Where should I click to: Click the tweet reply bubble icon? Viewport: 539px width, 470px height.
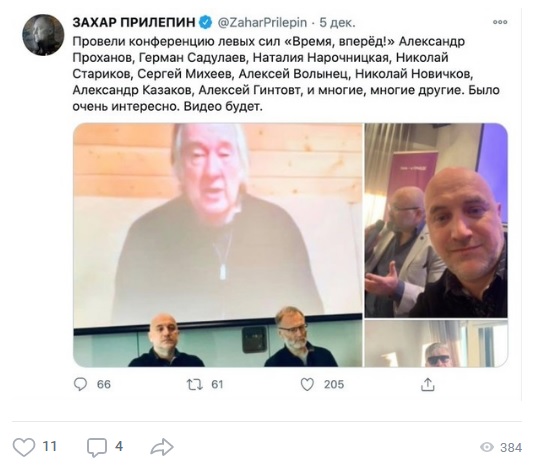pyautogui.click(x=80, y=384)
